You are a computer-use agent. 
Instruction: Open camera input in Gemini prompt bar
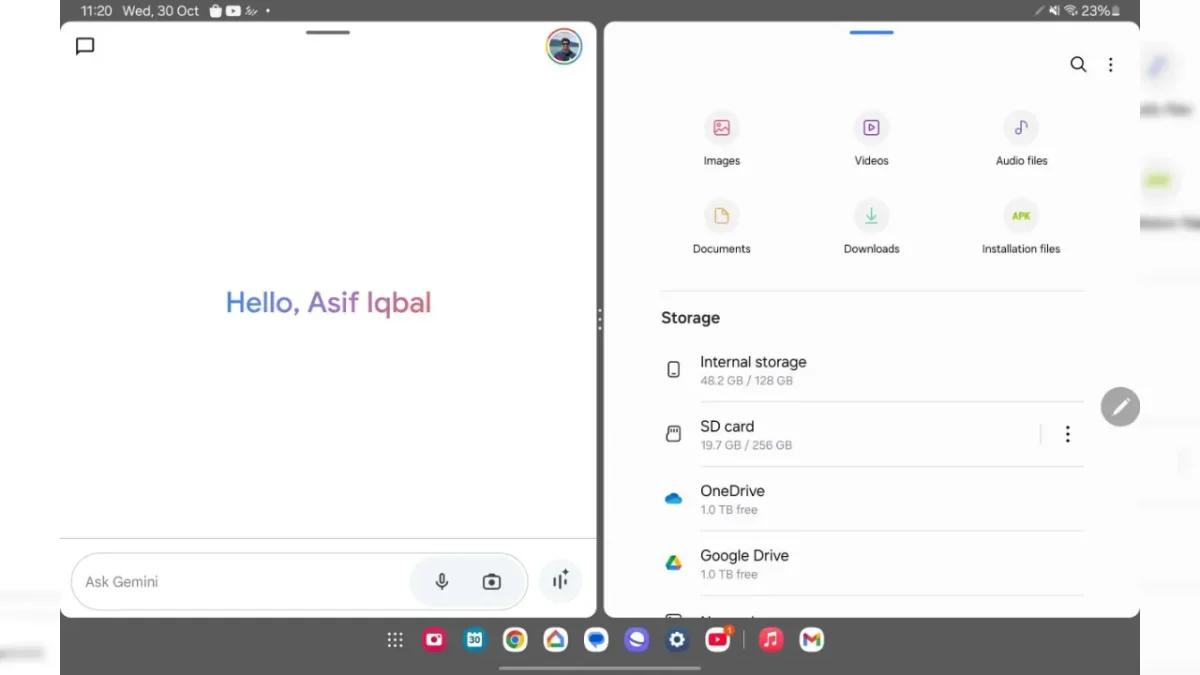coord(491,582)
